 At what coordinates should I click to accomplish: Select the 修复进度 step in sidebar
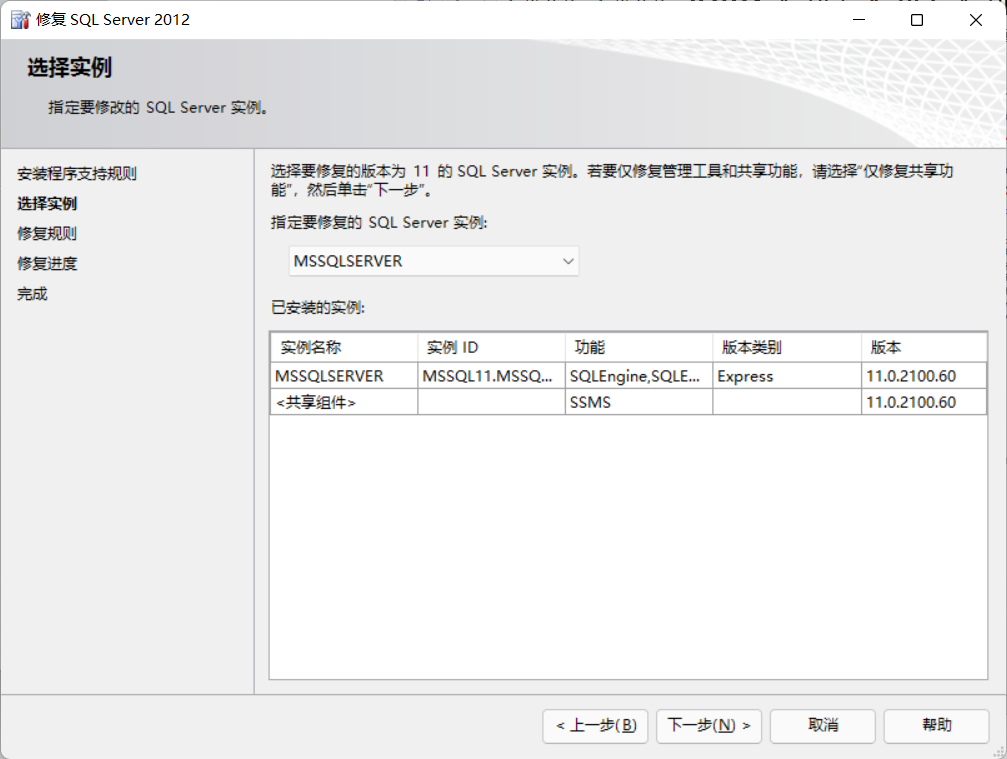coord(47,264)
